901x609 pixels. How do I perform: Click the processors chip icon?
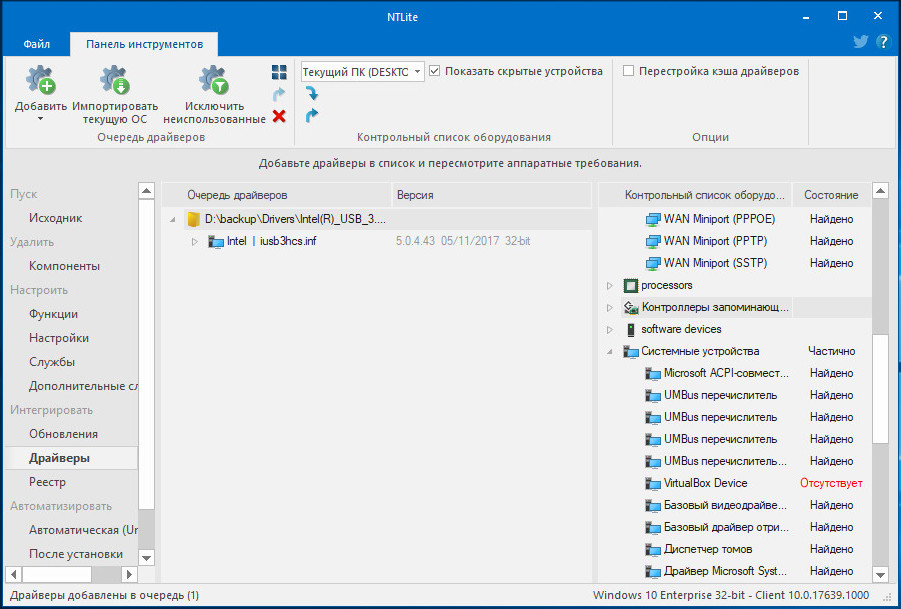(x=631, y=286)
